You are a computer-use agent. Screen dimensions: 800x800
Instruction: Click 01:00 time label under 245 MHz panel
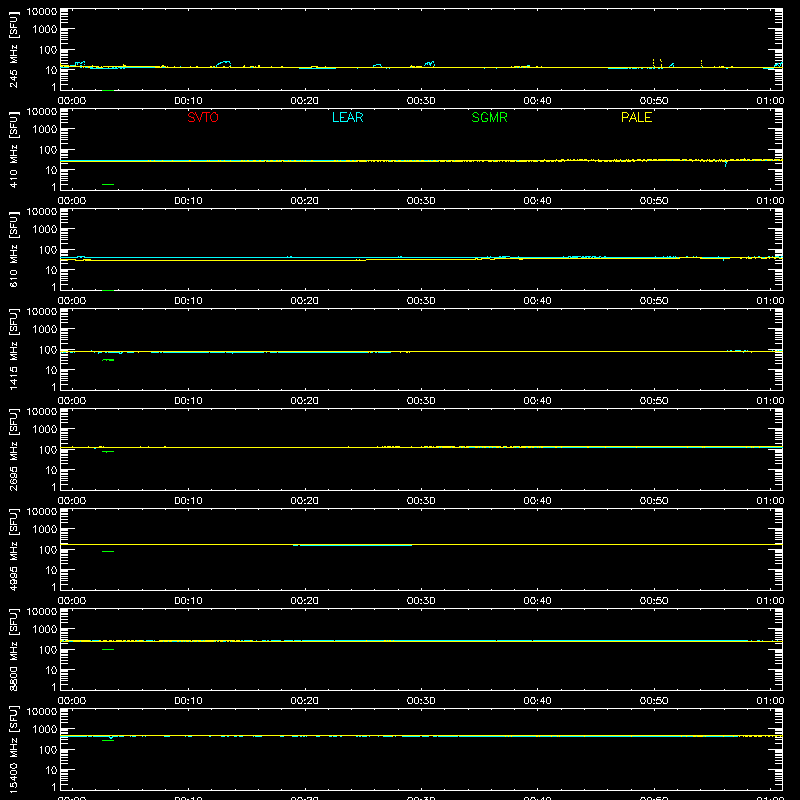coord(770,101)
